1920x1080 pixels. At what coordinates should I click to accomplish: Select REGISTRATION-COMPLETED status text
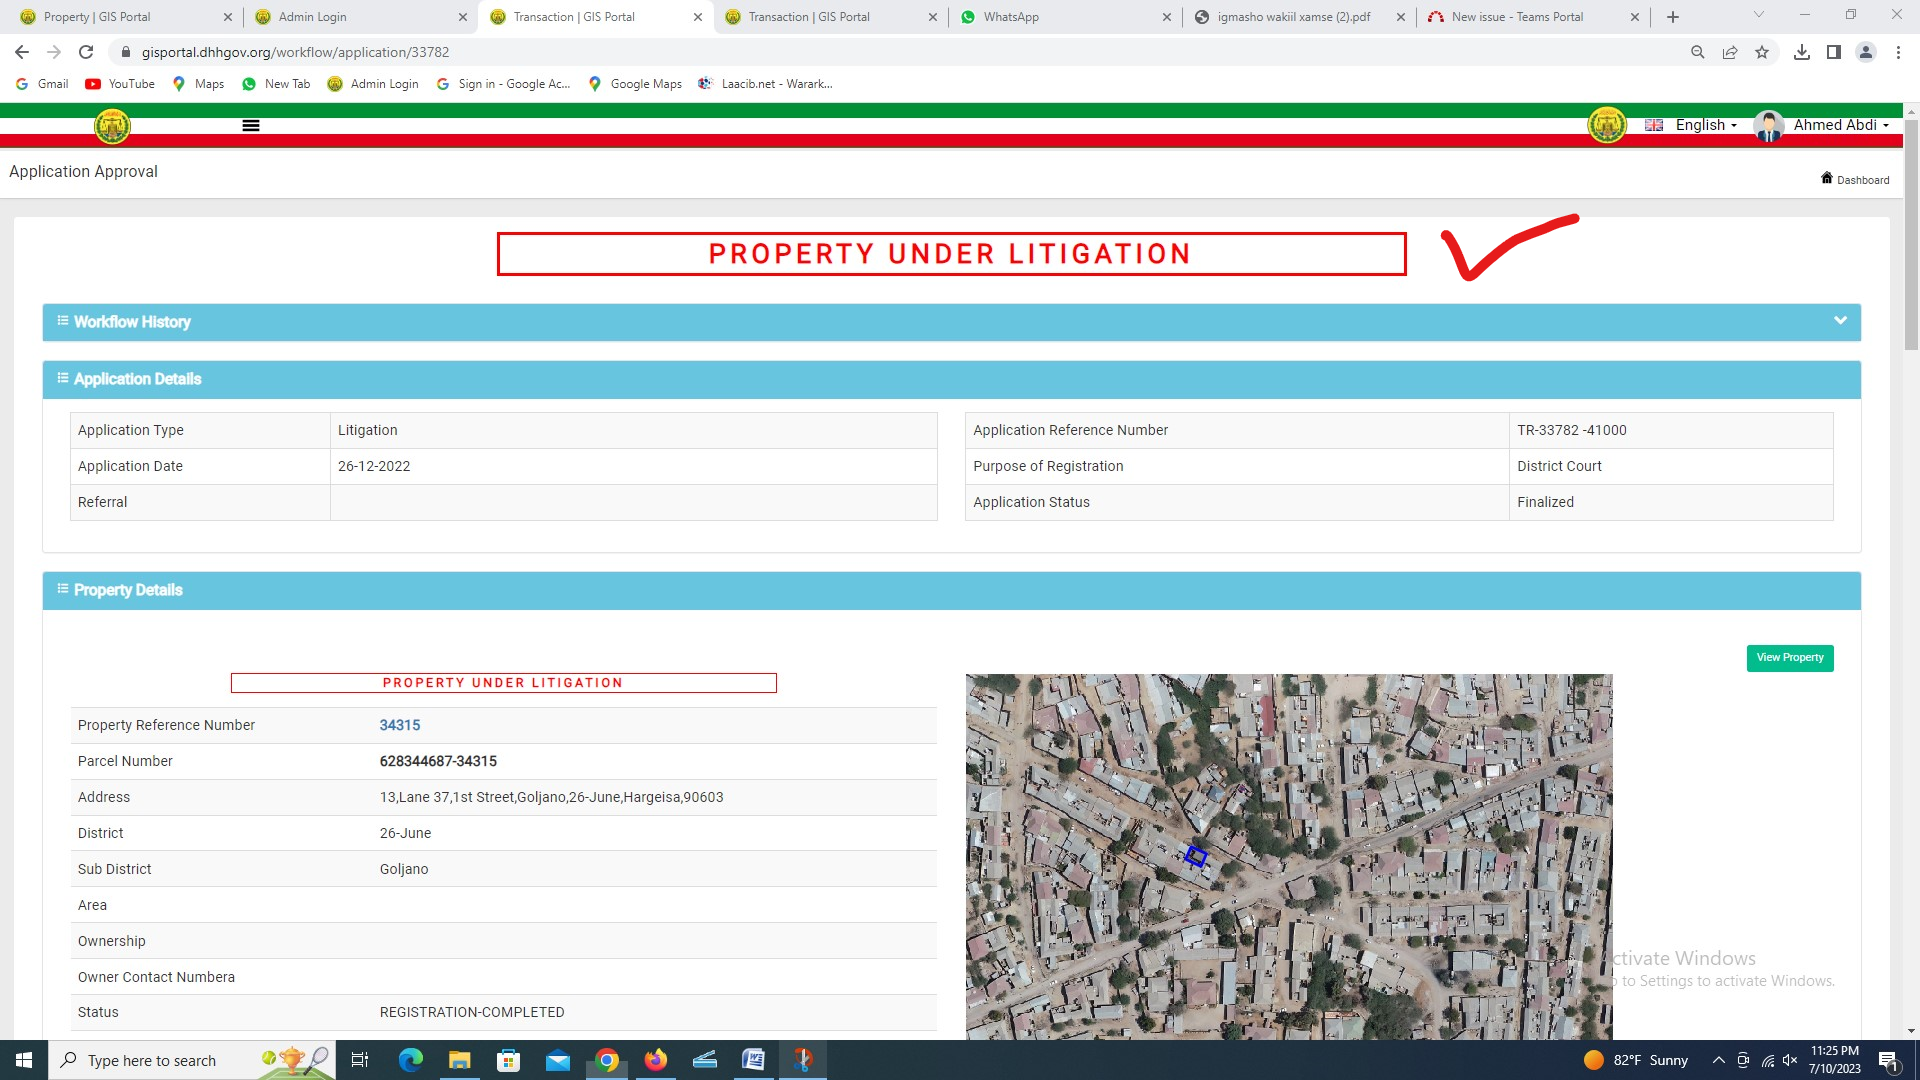tap(472, 1012)
